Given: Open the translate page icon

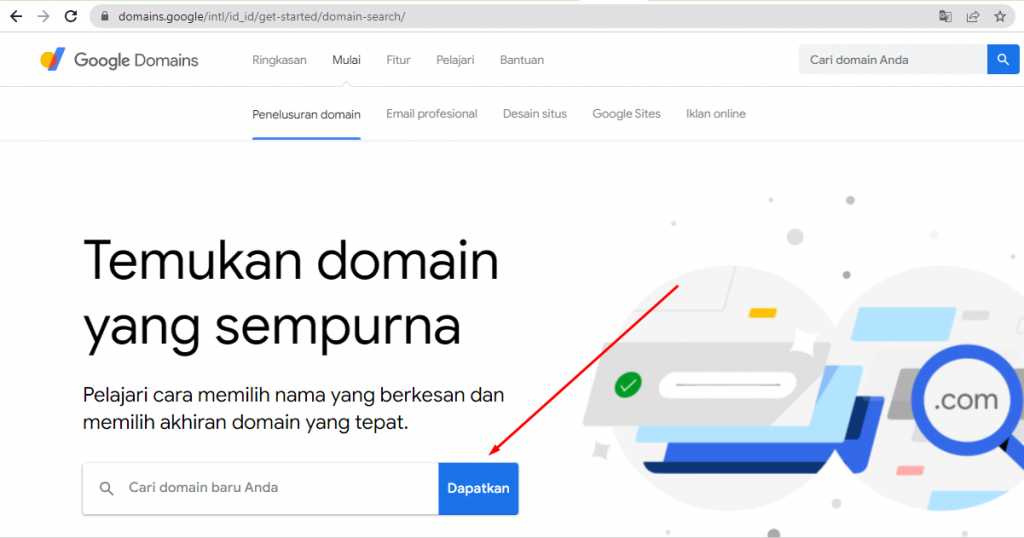Looking at the screenshot, I should (945, 17).
